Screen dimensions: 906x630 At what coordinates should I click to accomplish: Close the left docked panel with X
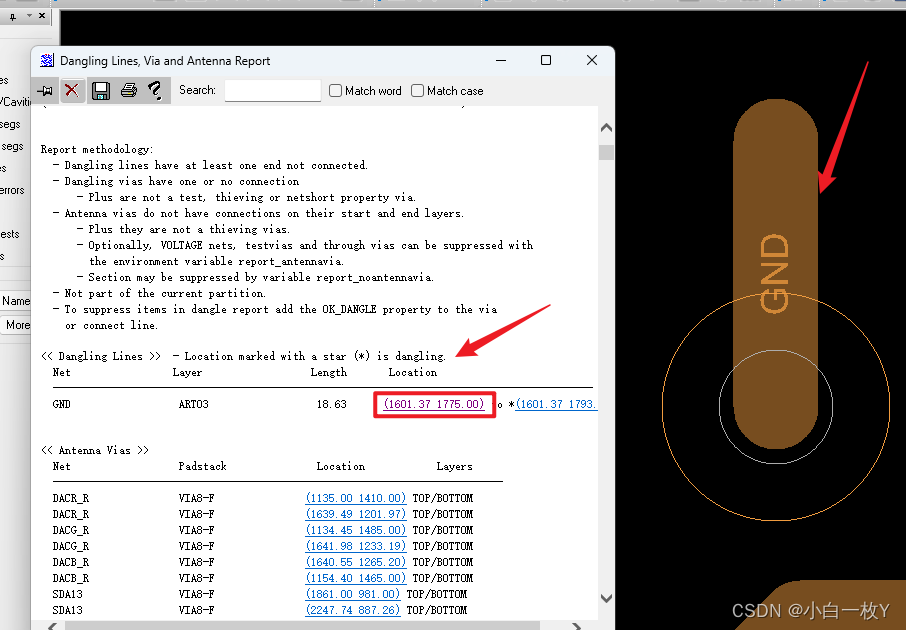click(42, 16)
